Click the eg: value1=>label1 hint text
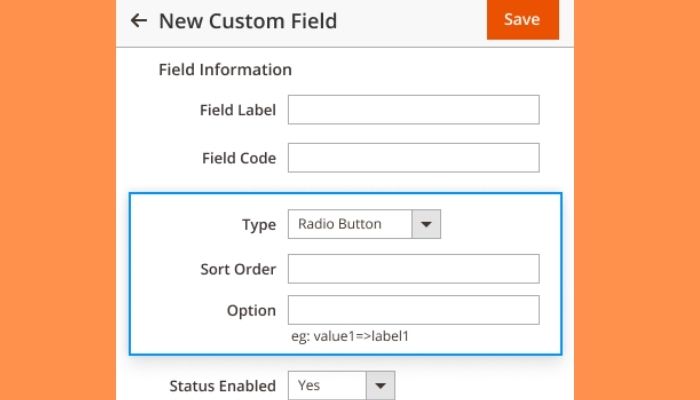Screen dimensions: 700x400 pos(349,336)
